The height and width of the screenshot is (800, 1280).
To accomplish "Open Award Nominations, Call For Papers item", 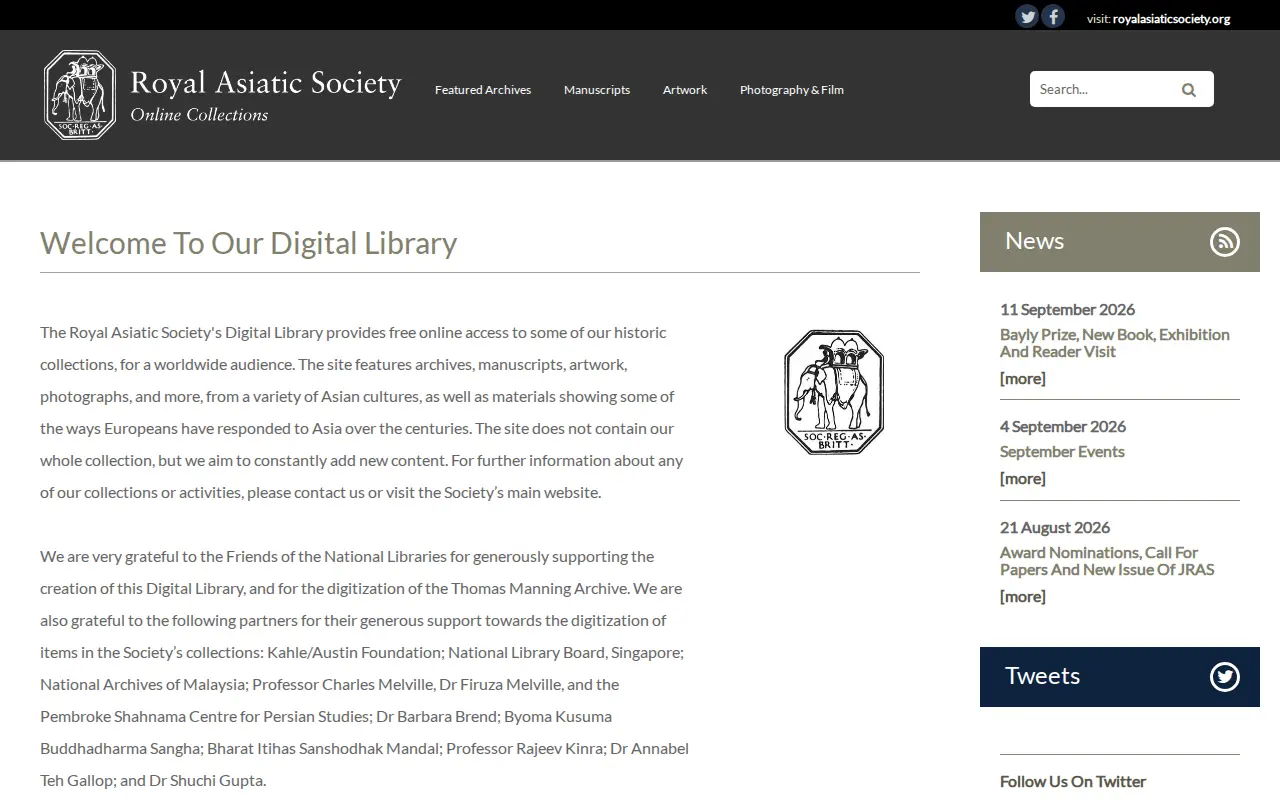I will (1107, 561).
